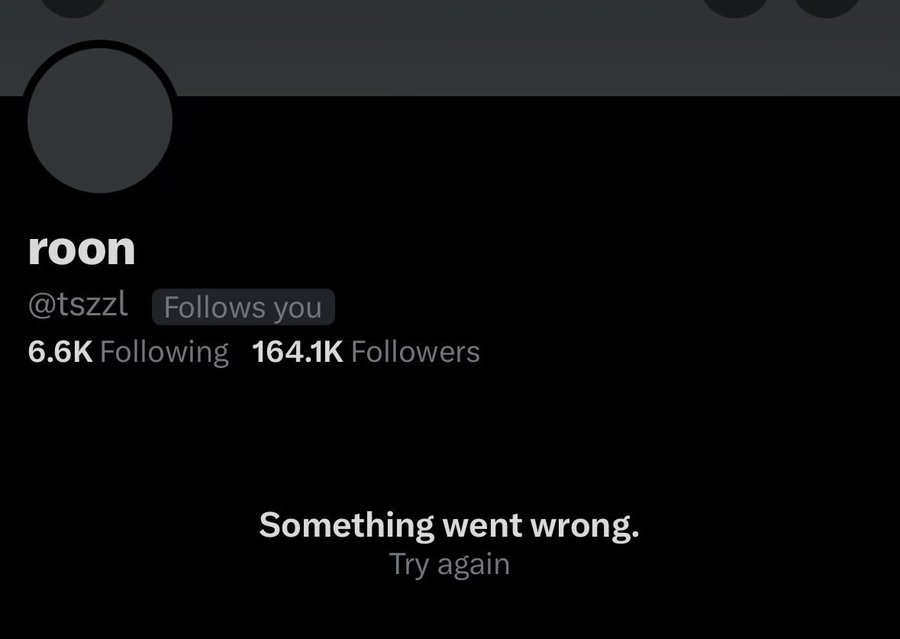Viewport: 900px width, 639px height.
Task: Tap the rightmost circular header button
Action: 827,6
